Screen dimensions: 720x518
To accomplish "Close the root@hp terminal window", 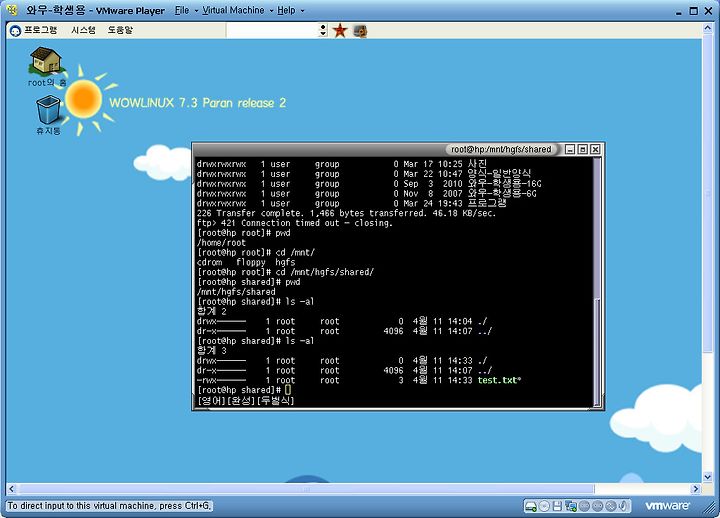I will tap(595, 149).
